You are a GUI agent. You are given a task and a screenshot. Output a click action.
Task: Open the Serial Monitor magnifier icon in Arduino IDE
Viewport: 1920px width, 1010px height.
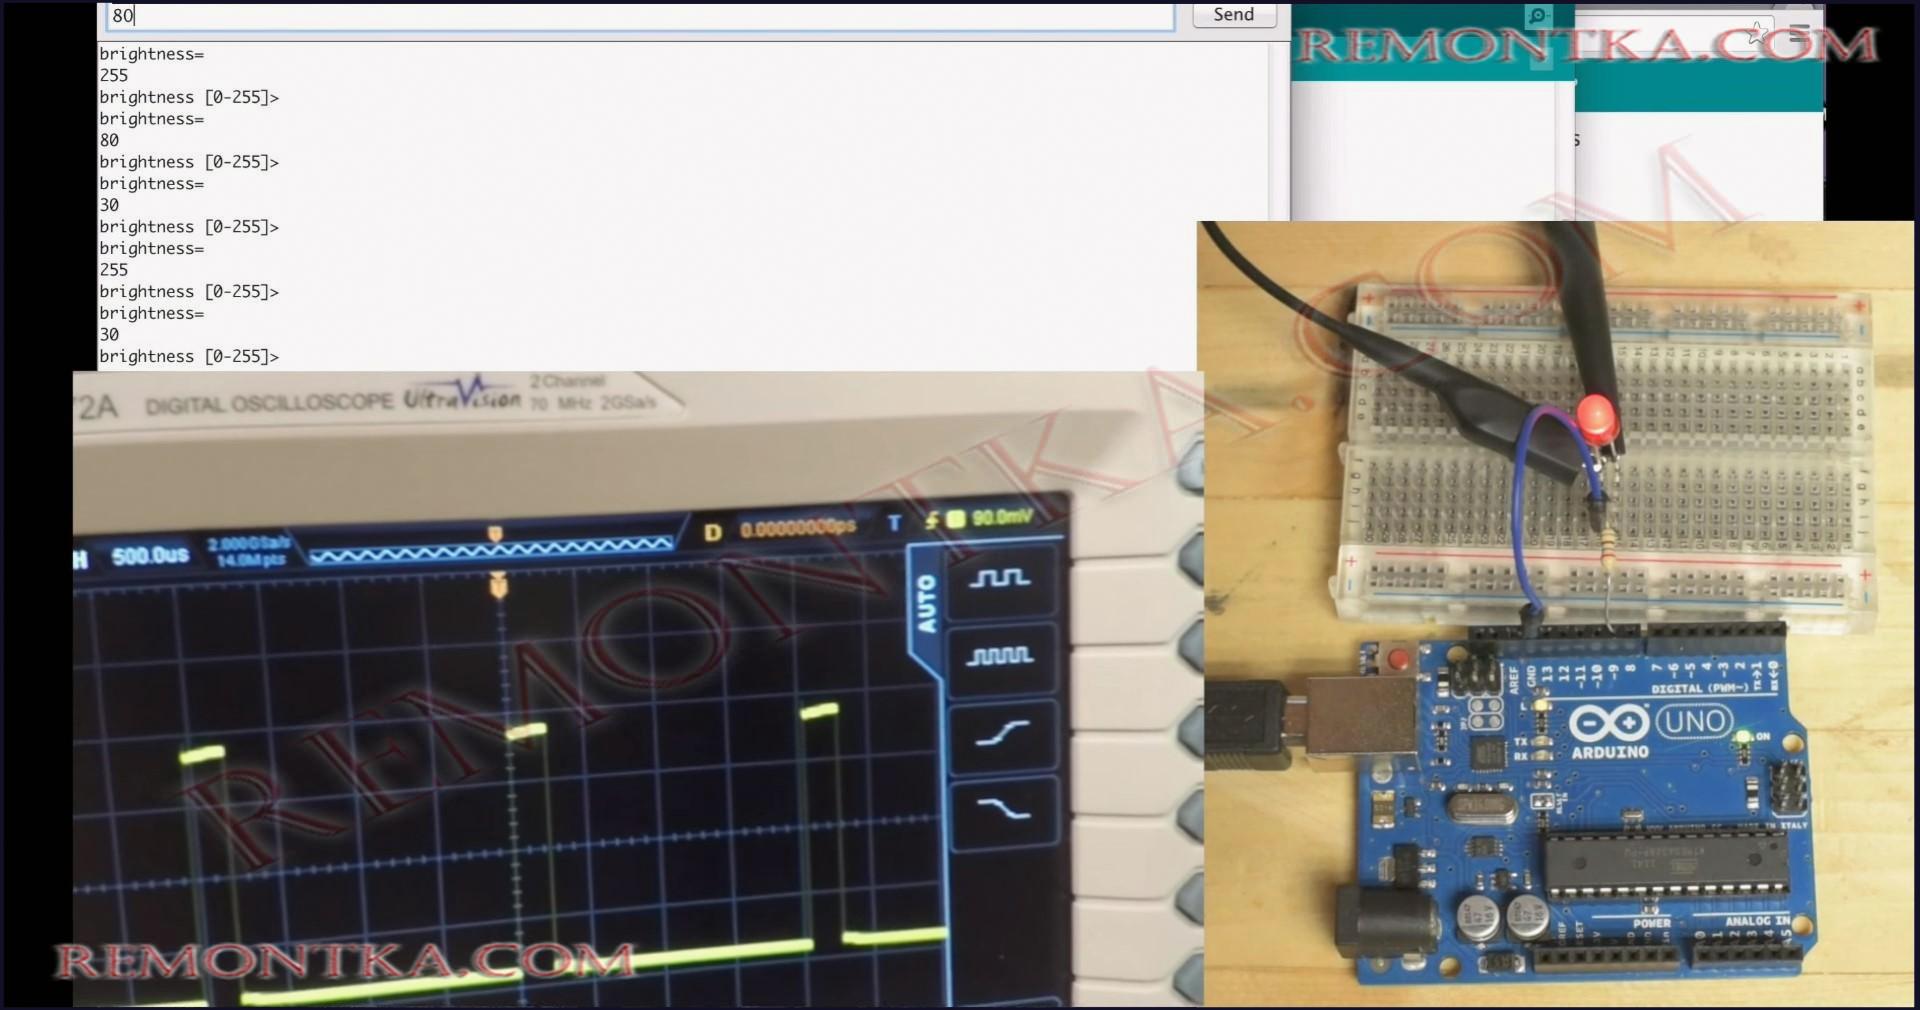[1538, 15]
